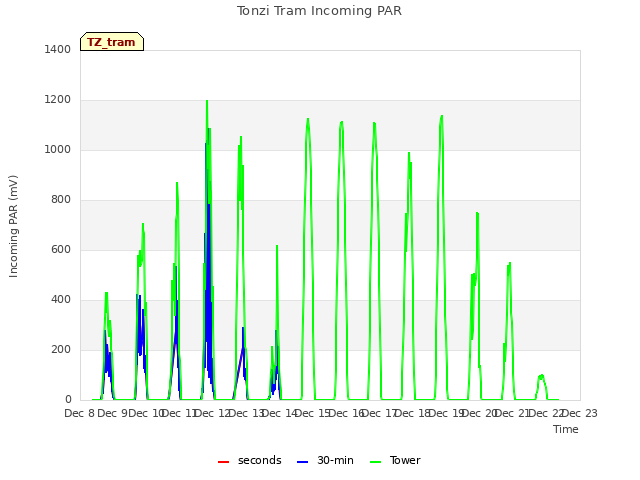Screen dimensions: 640x480
Task: Click the small Dec 22 green peak
Action: click(541, 376)
